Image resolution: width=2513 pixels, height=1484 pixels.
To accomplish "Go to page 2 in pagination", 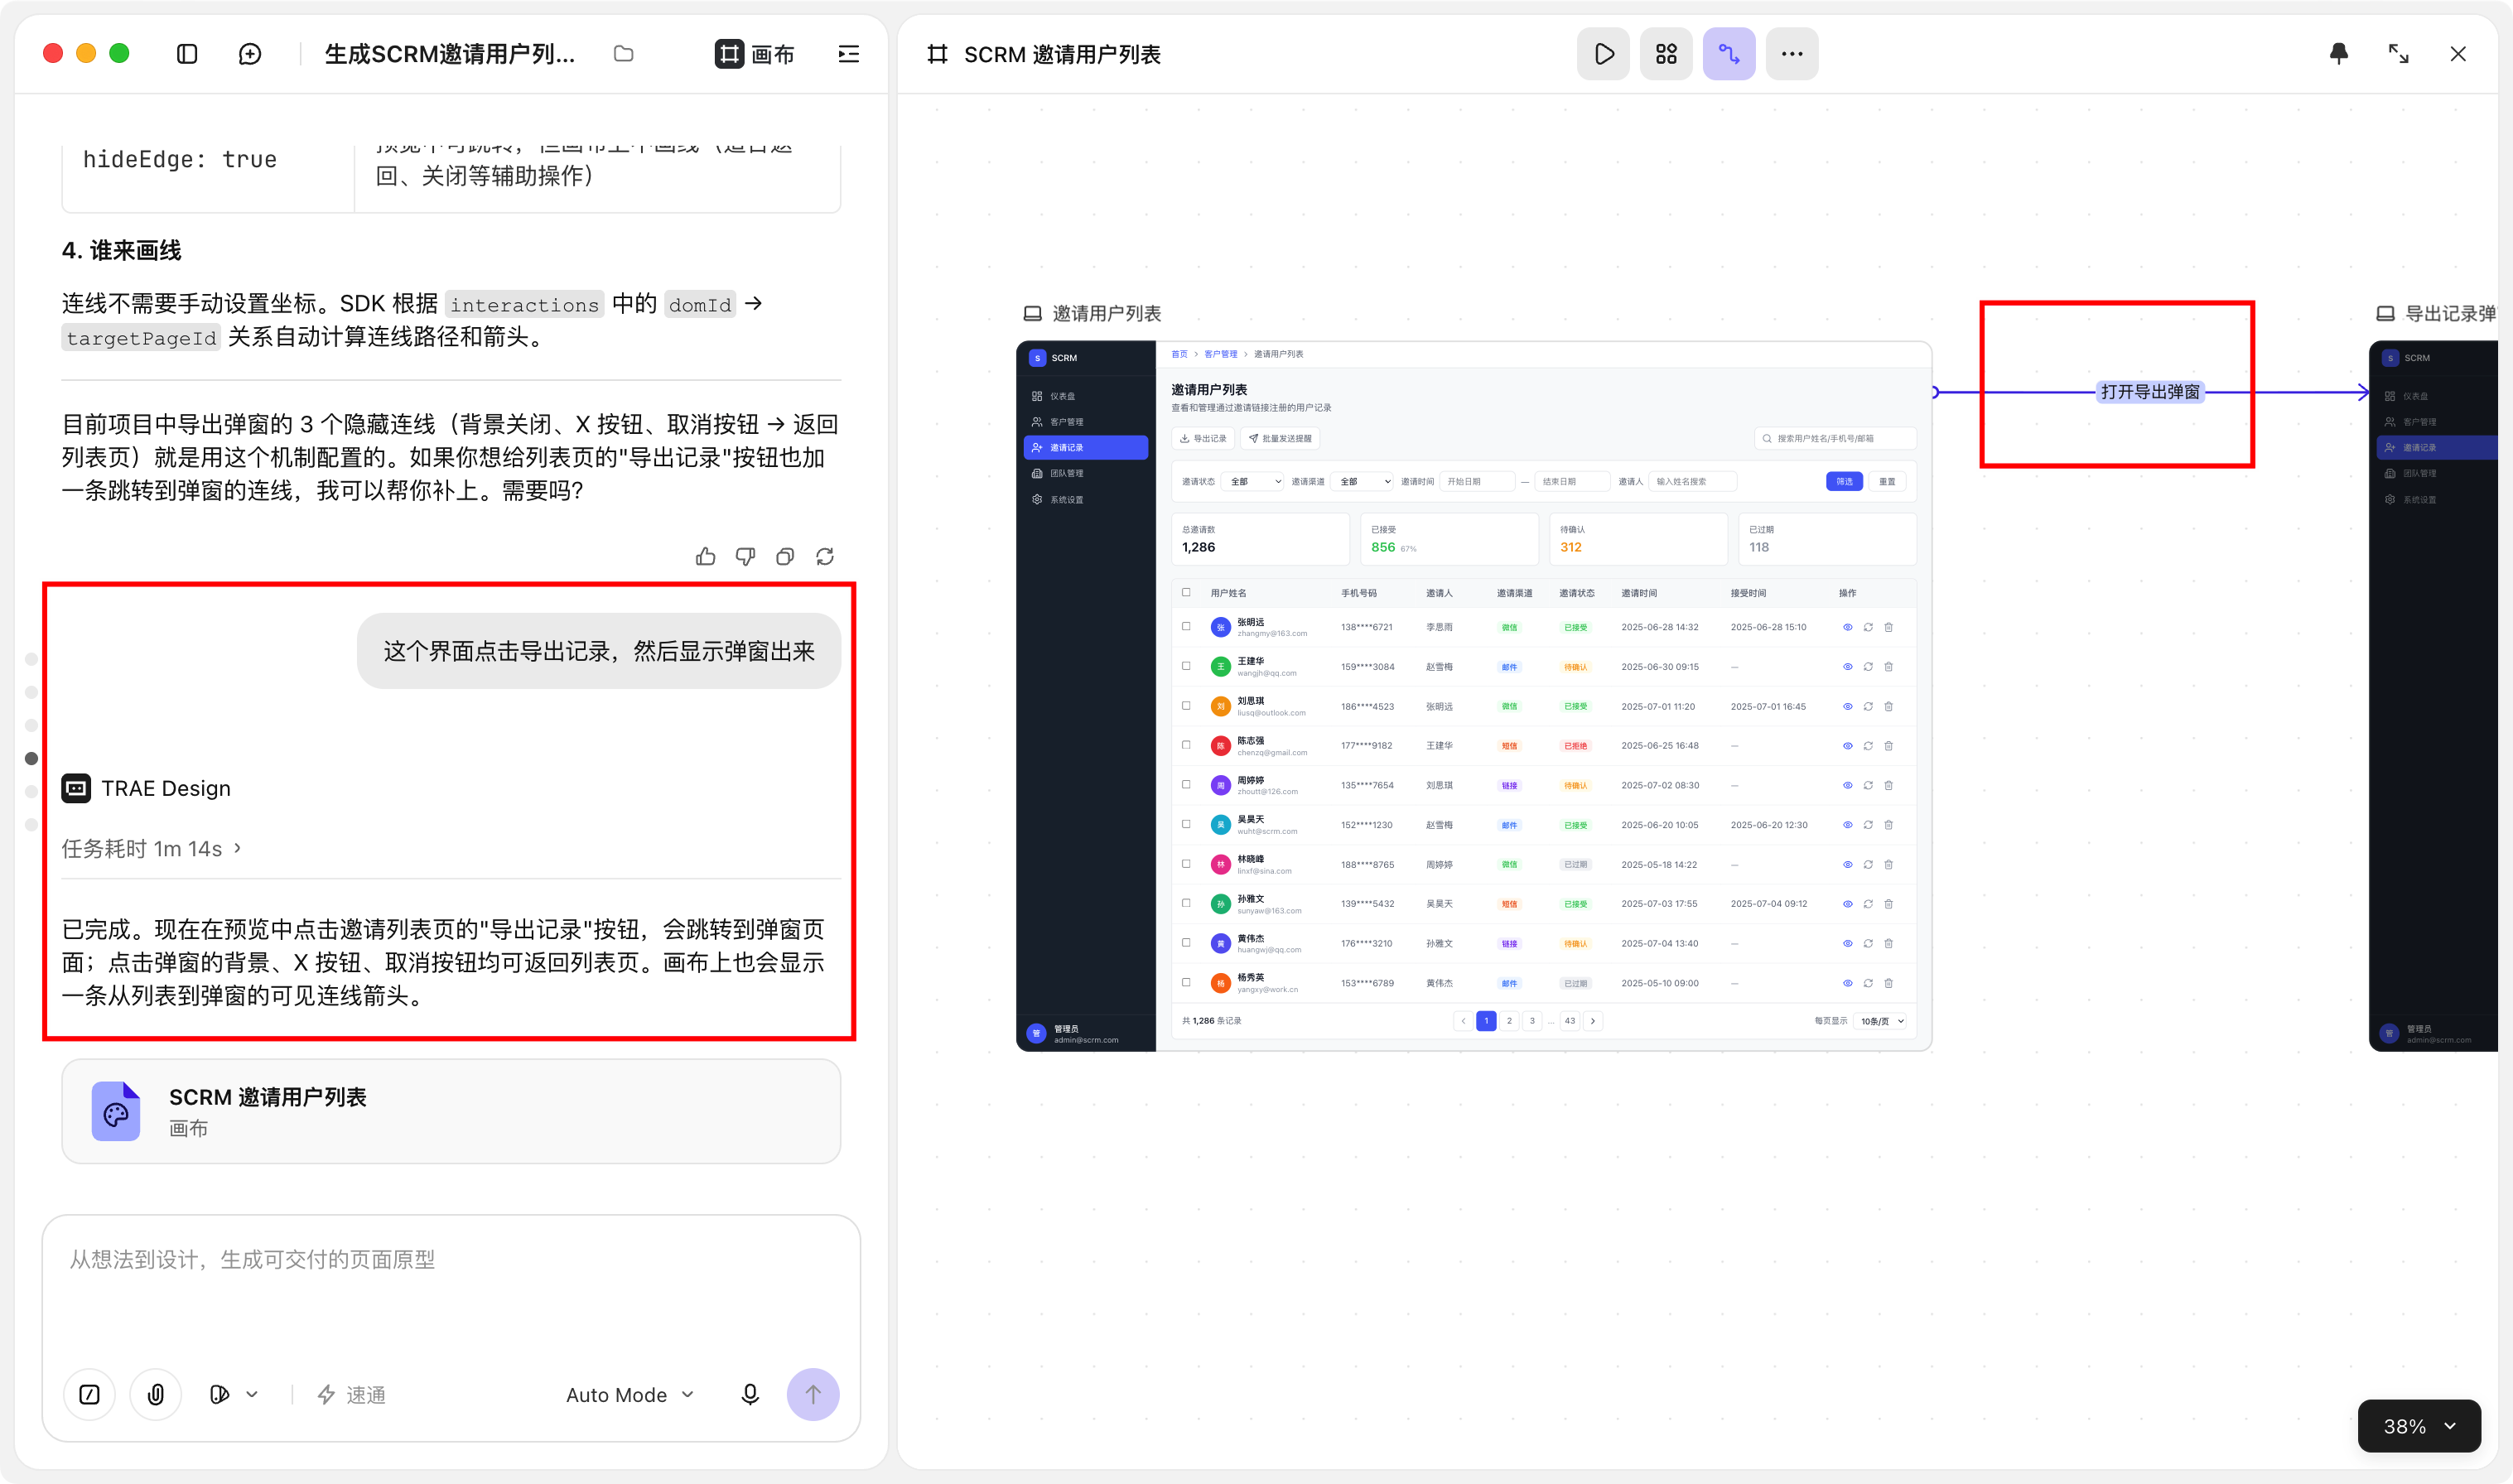I will [1509, 1021].
